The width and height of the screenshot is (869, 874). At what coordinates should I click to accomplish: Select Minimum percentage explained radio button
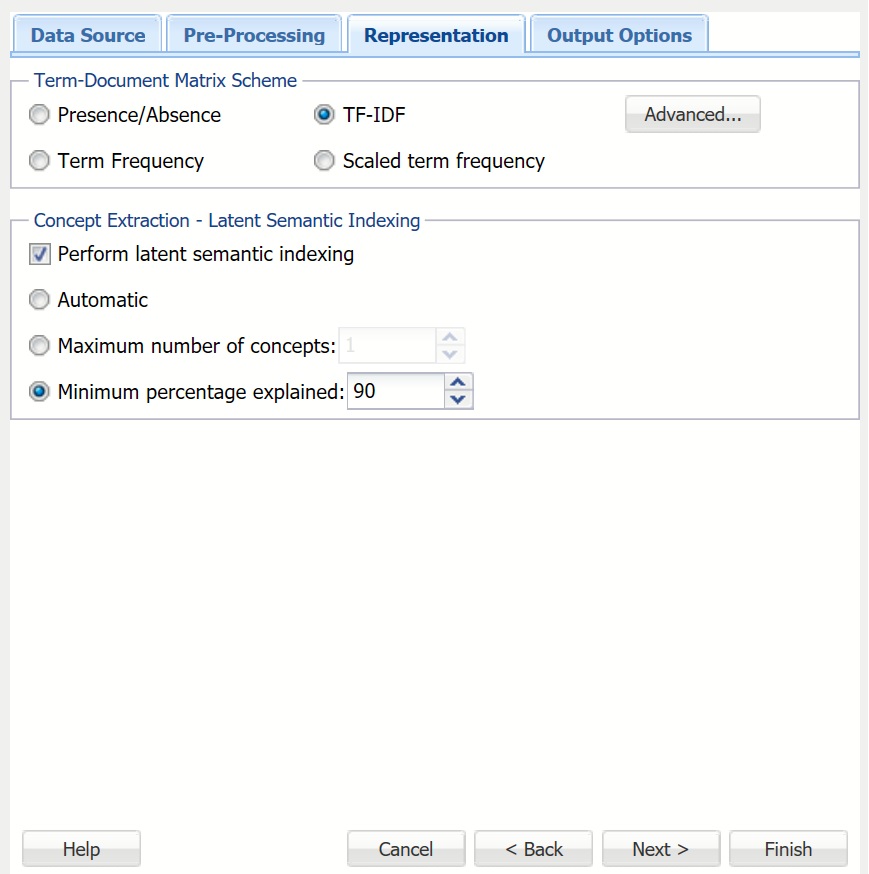(x=39, y=392)
